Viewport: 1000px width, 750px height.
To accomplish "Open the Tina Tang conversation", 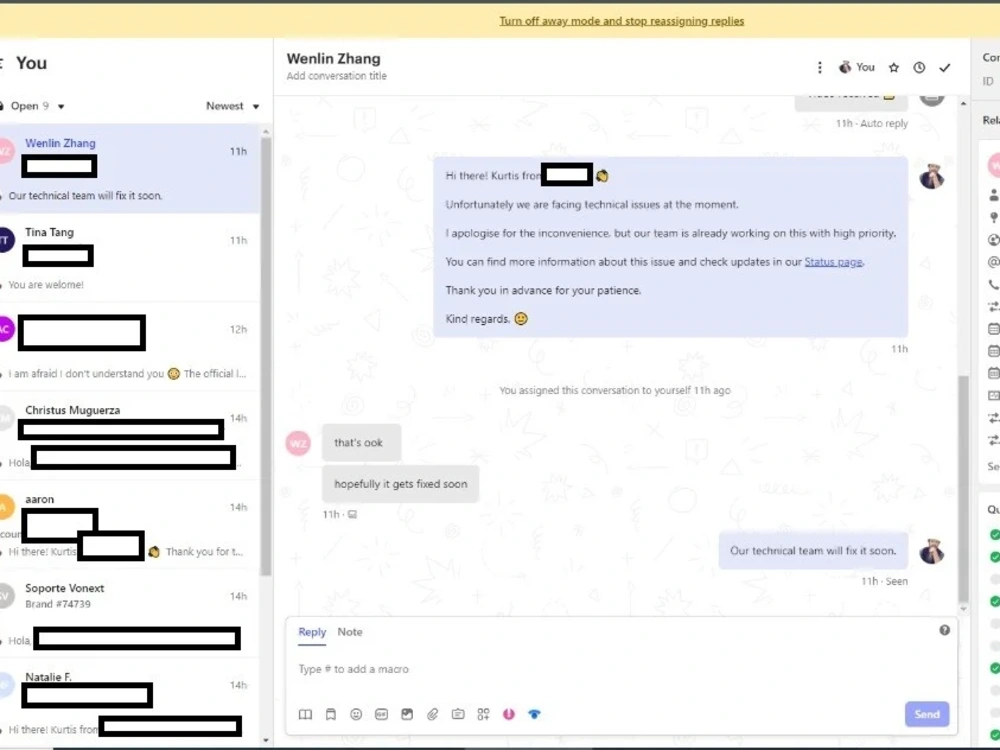I will [130, 258].
